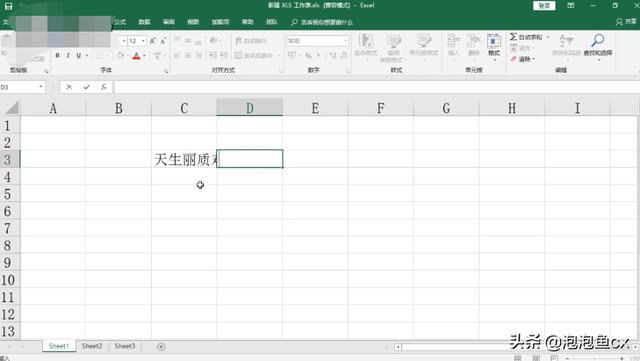This screenshot has width=640, height=361.
Task: Open the Data (数据) ribbon tab
Action: pos(144,22)
